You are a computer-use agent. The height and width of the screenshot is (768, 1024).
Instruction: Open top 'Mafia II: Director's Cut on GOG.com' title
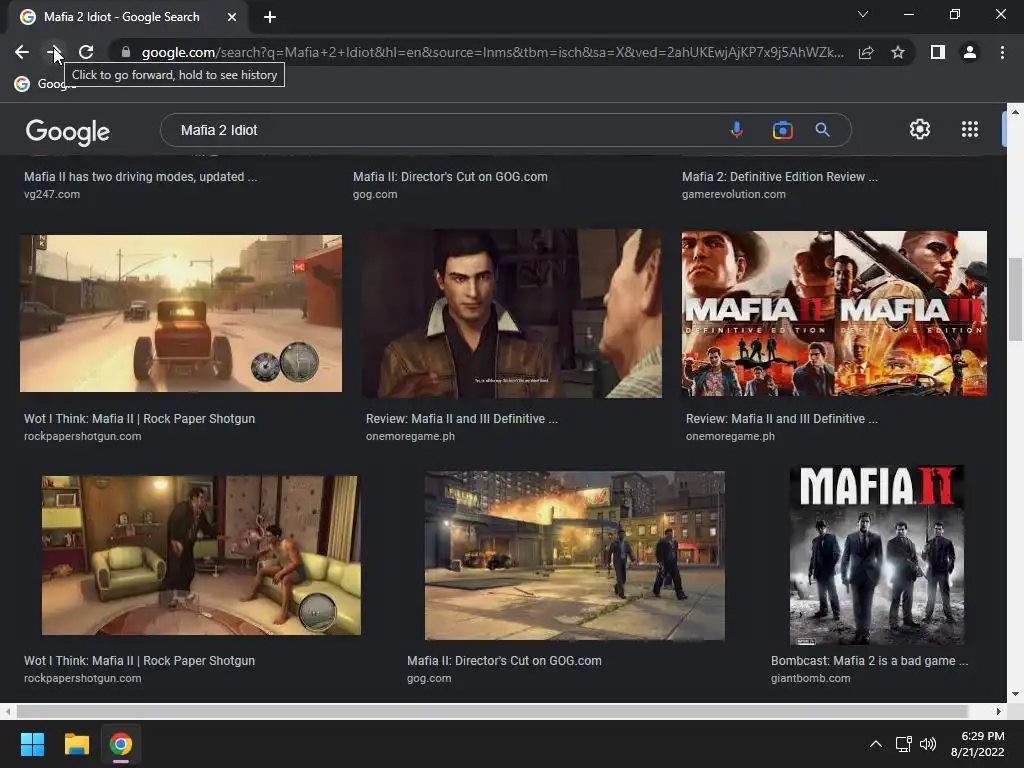450,176
